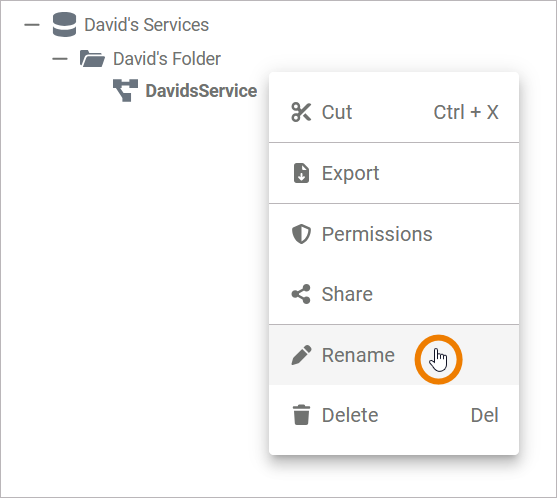Click the Share nodes icon
The image size is (557, 498).
(301, 294)
